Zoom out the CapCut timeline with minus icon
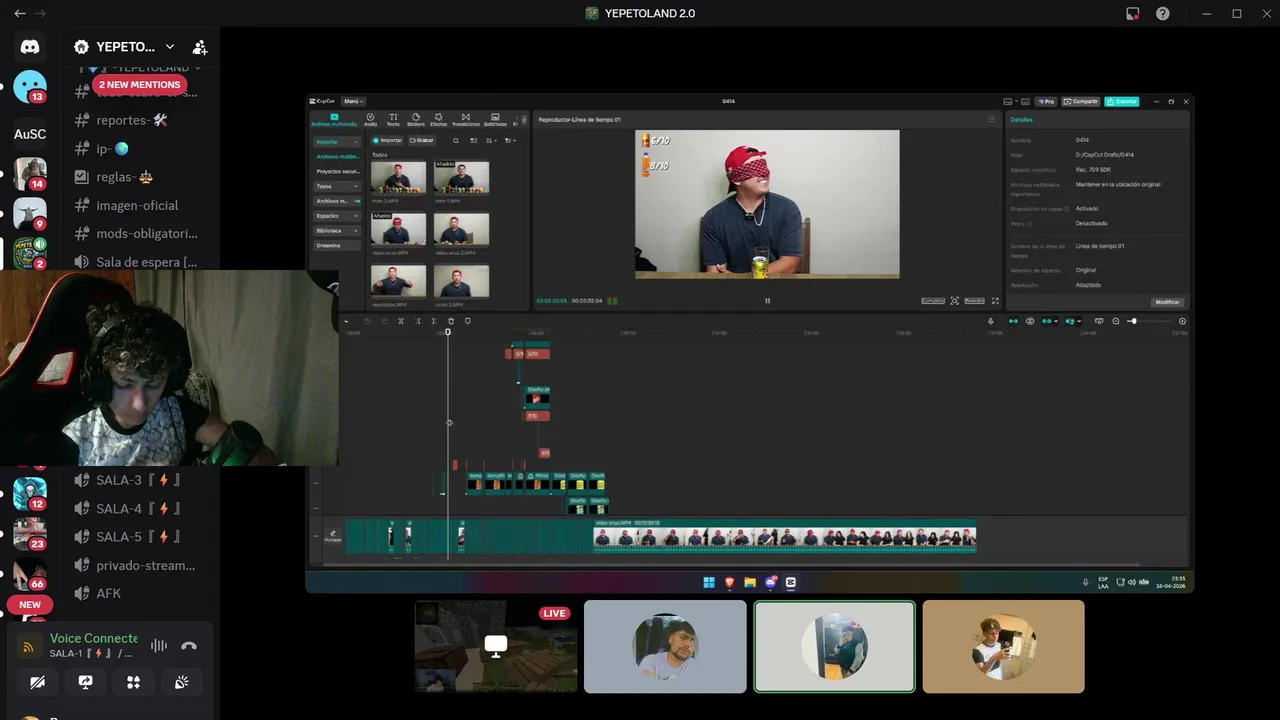This screenshot has height=720, width=1280. 1116,321
